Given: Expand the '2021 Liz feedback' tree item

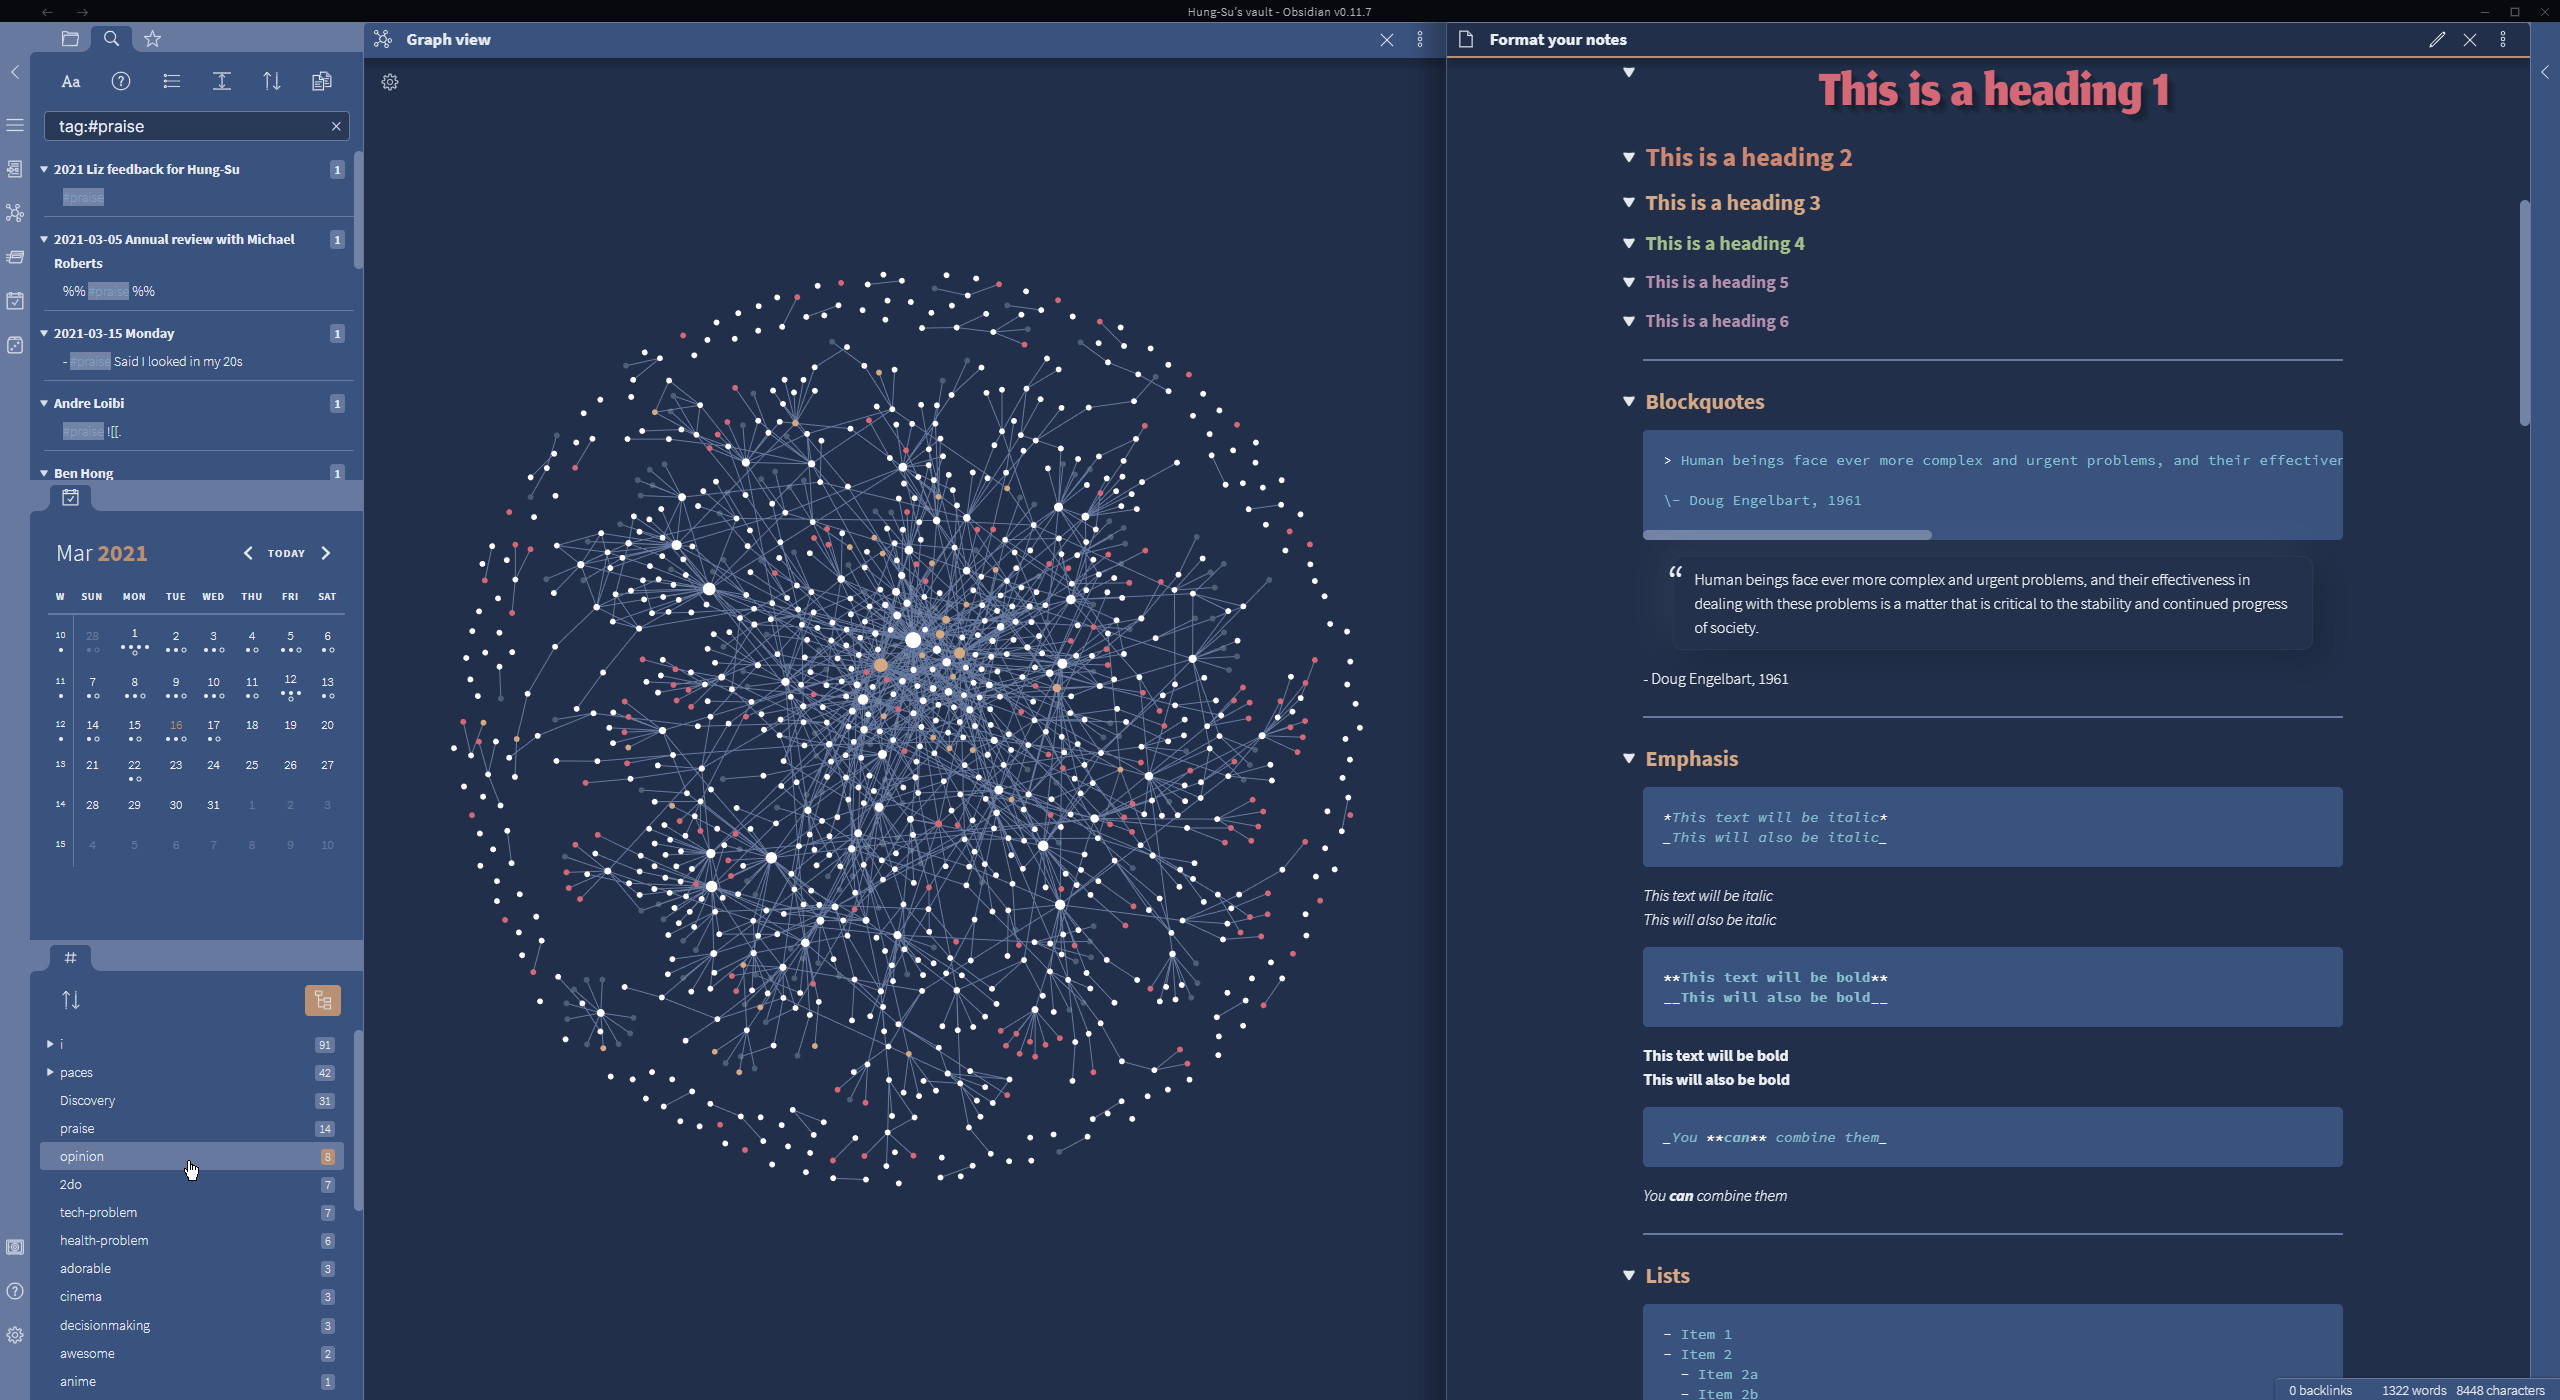Looking at the screenshot, I should (x=41, y=167).
